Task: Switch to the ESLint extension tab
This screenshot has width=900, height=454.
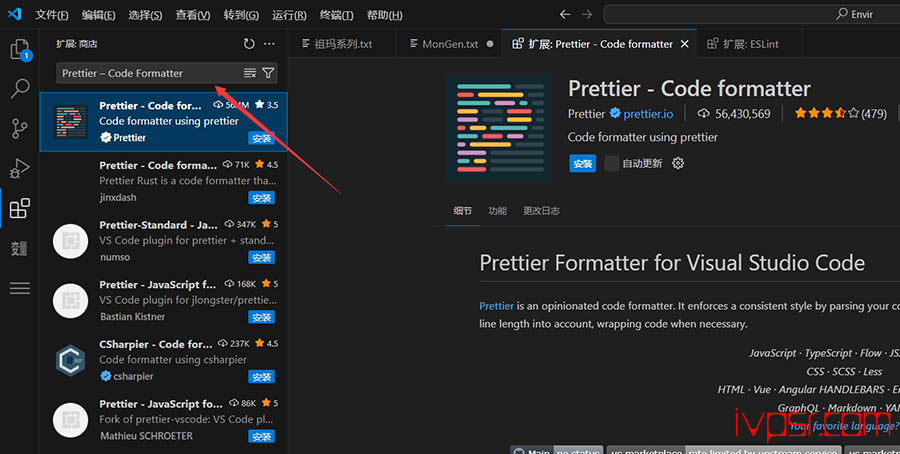Action: (741, 44)
